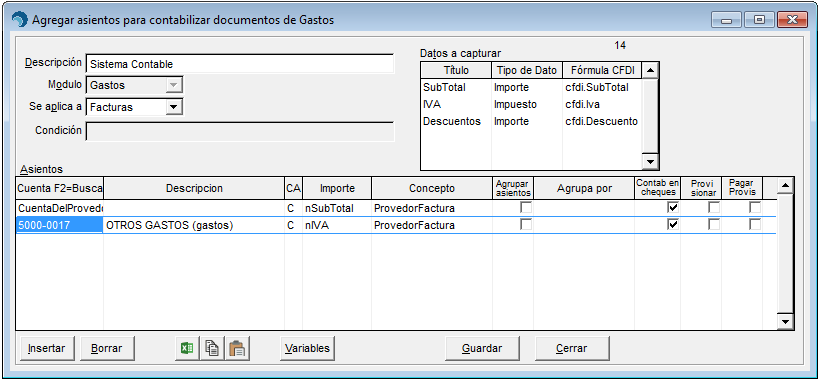This screenshot has width=821, height=381.
Task: Click the down arrow of the Asientos scrollbar
Action: coord(785,321)
